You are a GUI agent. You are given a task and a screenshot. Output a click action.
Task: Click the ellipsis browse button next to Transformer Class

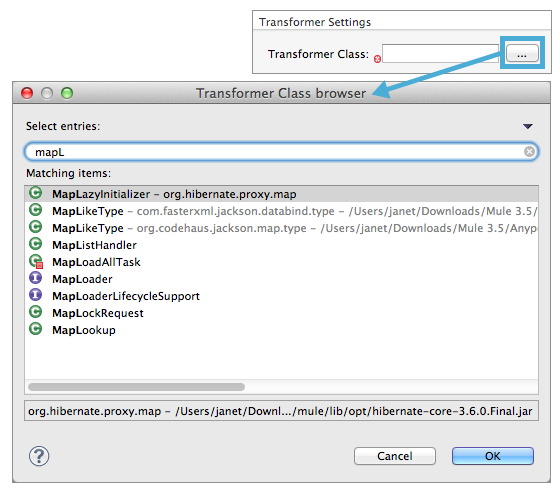521,54
